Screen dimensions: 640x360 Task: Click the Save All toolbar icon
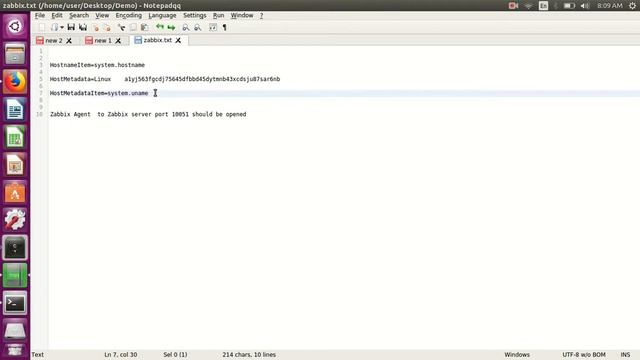pyautogui.click(x=83, y=27)
